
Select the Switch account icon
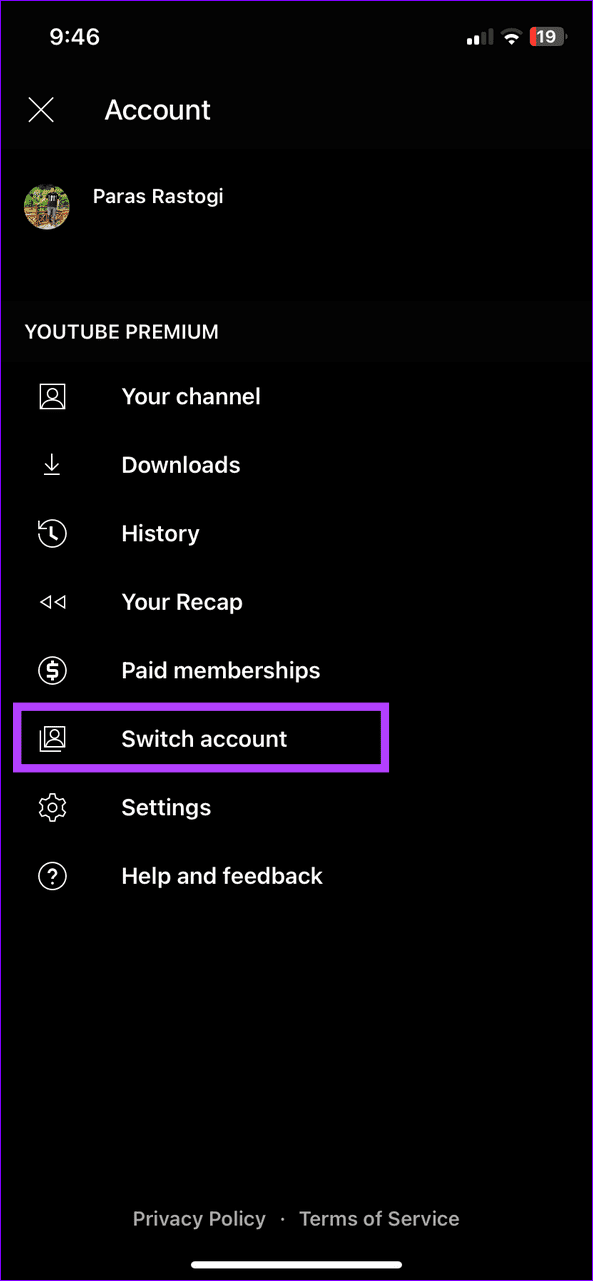point(52,738)
